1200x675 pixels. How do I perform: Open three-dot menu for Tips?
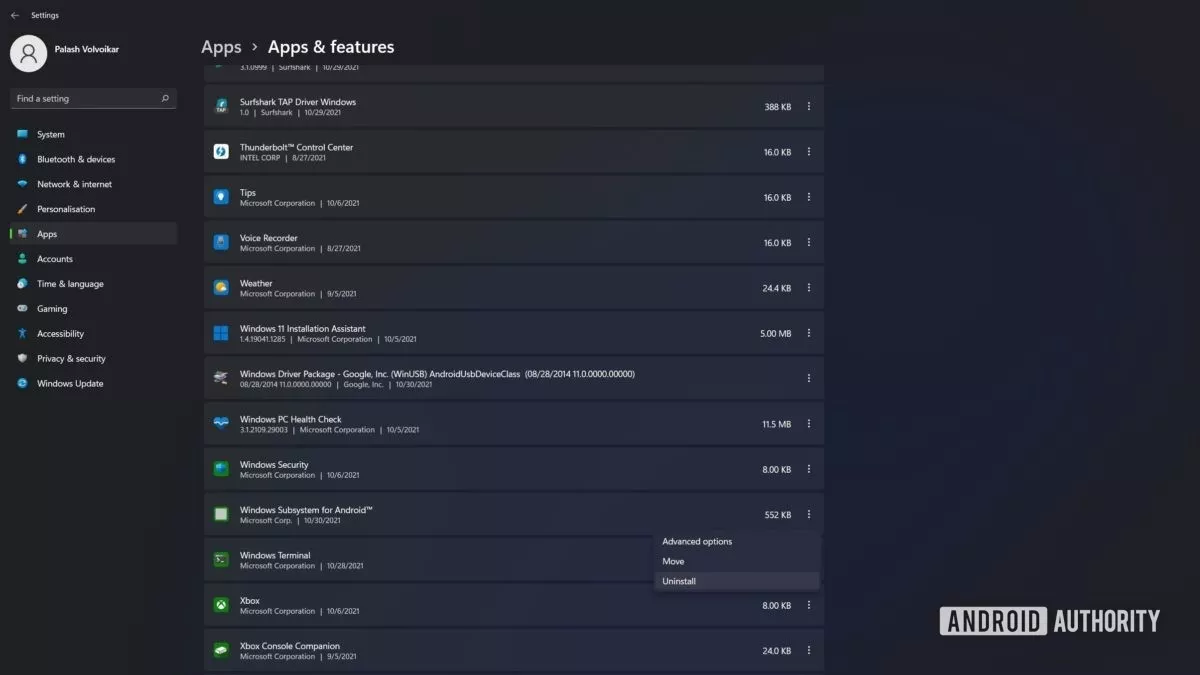pyautogui.click(x=809, y=197)
